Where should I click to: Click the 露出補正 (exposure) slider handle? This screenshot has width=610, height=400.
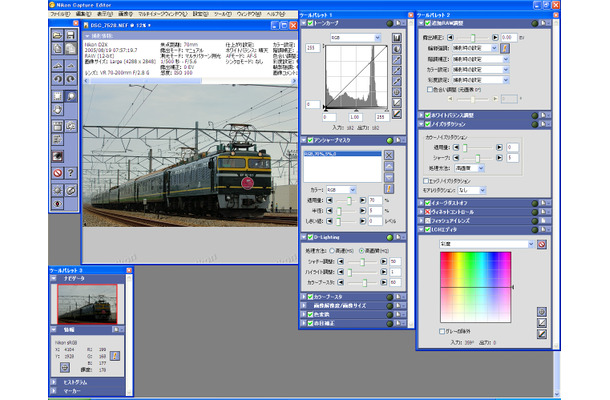473,38
